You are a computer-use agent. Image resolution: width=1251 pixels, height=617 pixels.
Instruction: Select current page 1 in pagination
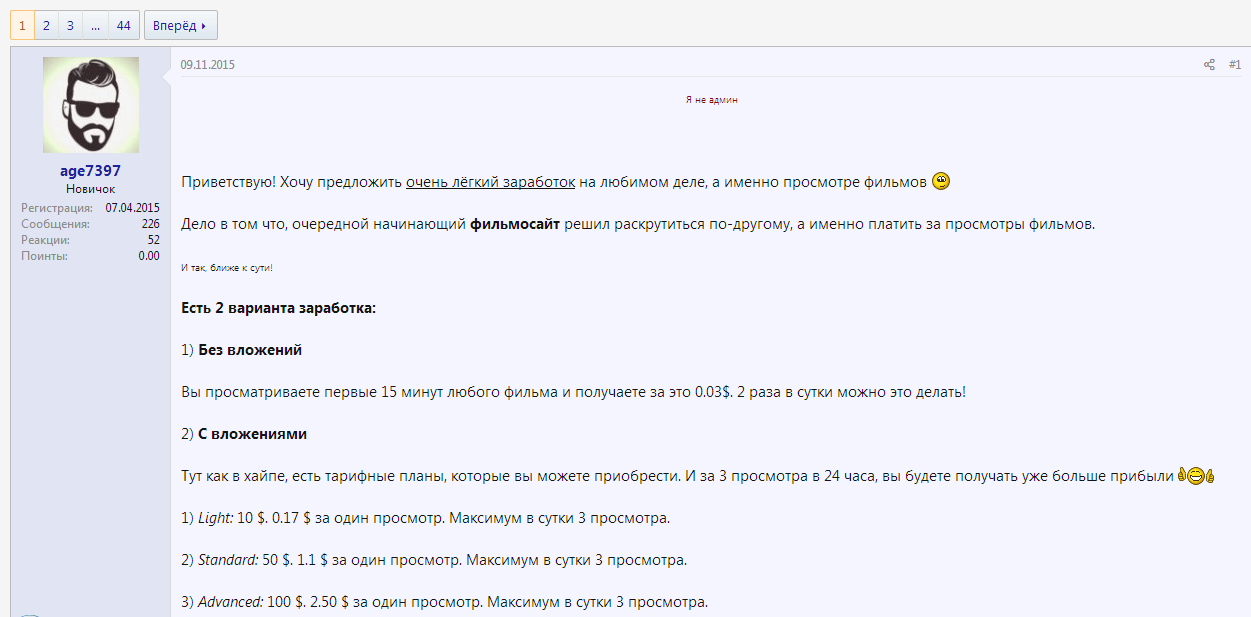point(22,25)
